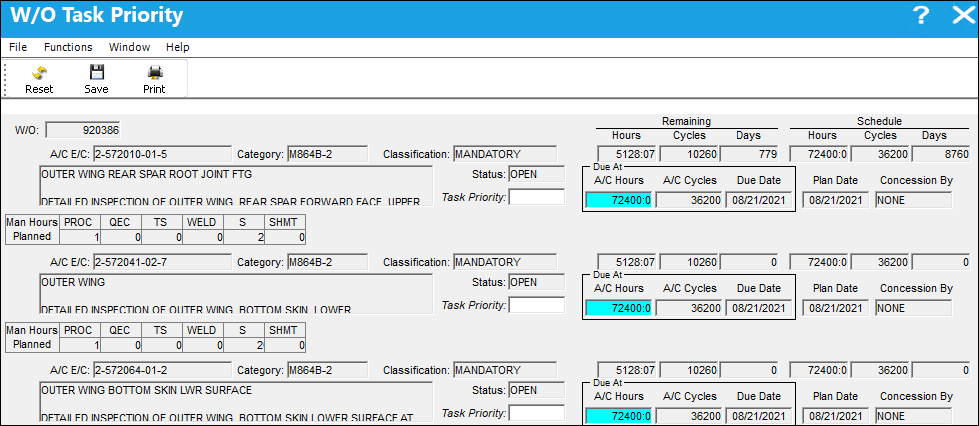Image resolution: width=979 pixels, height=426 pixels.
Task: Click OUTER WING REAR SPAR ROOT JOINT description
Action: 235,186
